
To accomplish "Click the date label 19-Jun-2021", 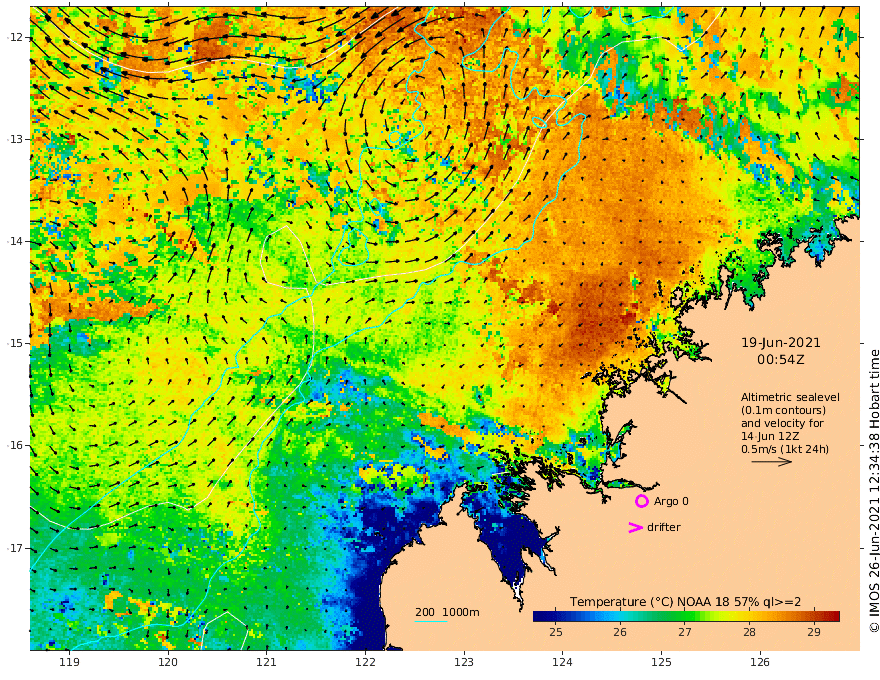I will 781,342.
